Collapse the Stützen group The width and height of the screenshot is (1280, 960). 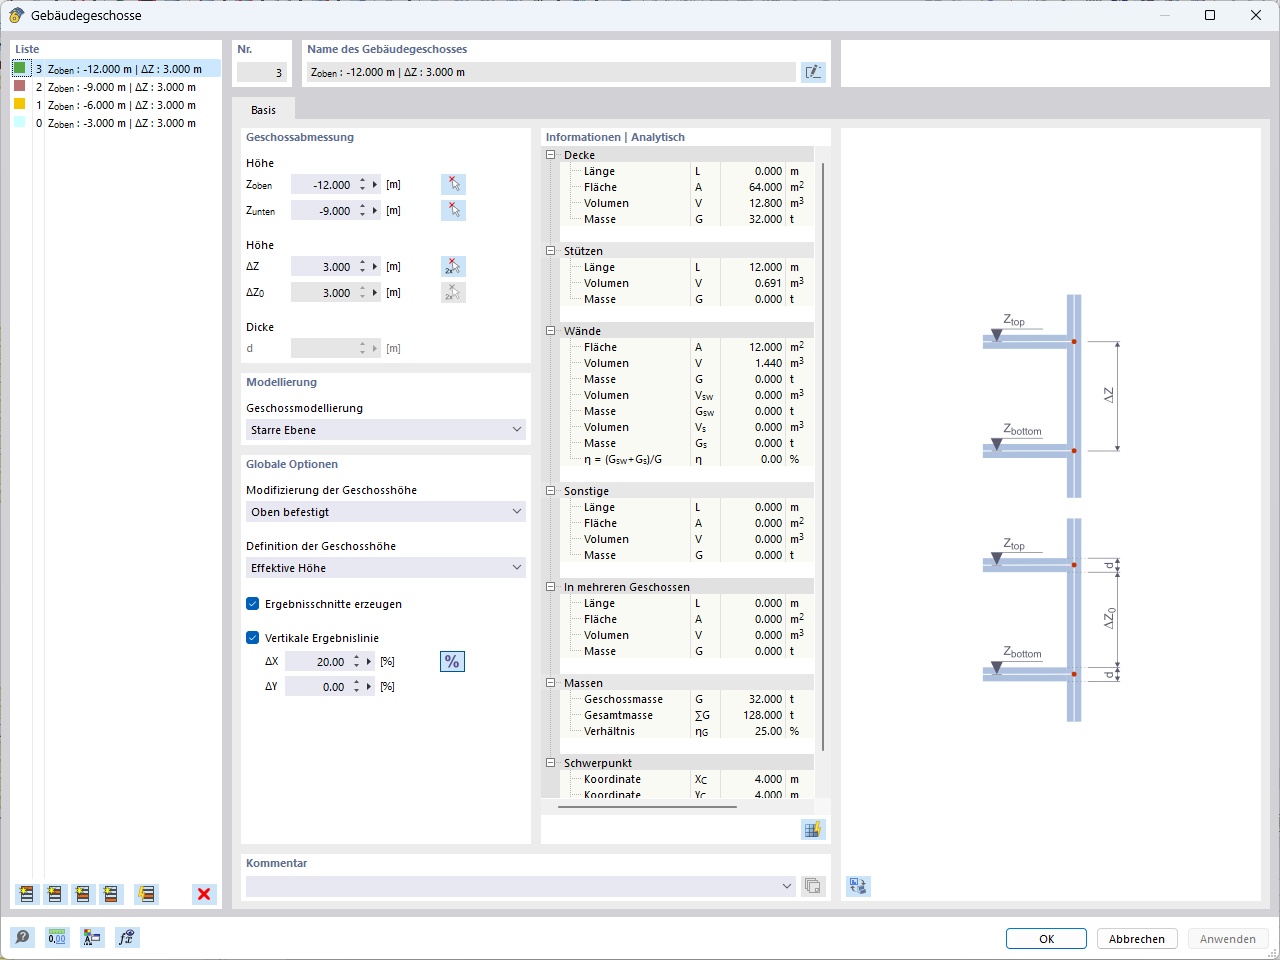pyautogui.click(x=550, y=251)
